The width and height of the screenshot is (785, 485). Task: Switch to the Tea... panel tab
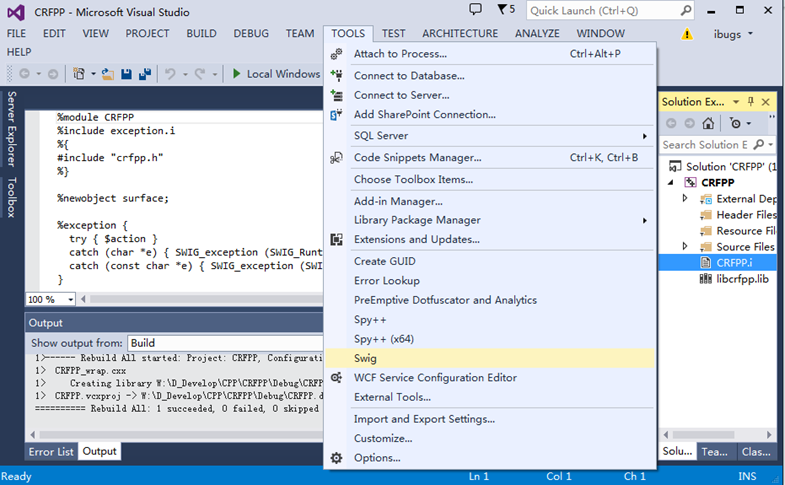714,451
